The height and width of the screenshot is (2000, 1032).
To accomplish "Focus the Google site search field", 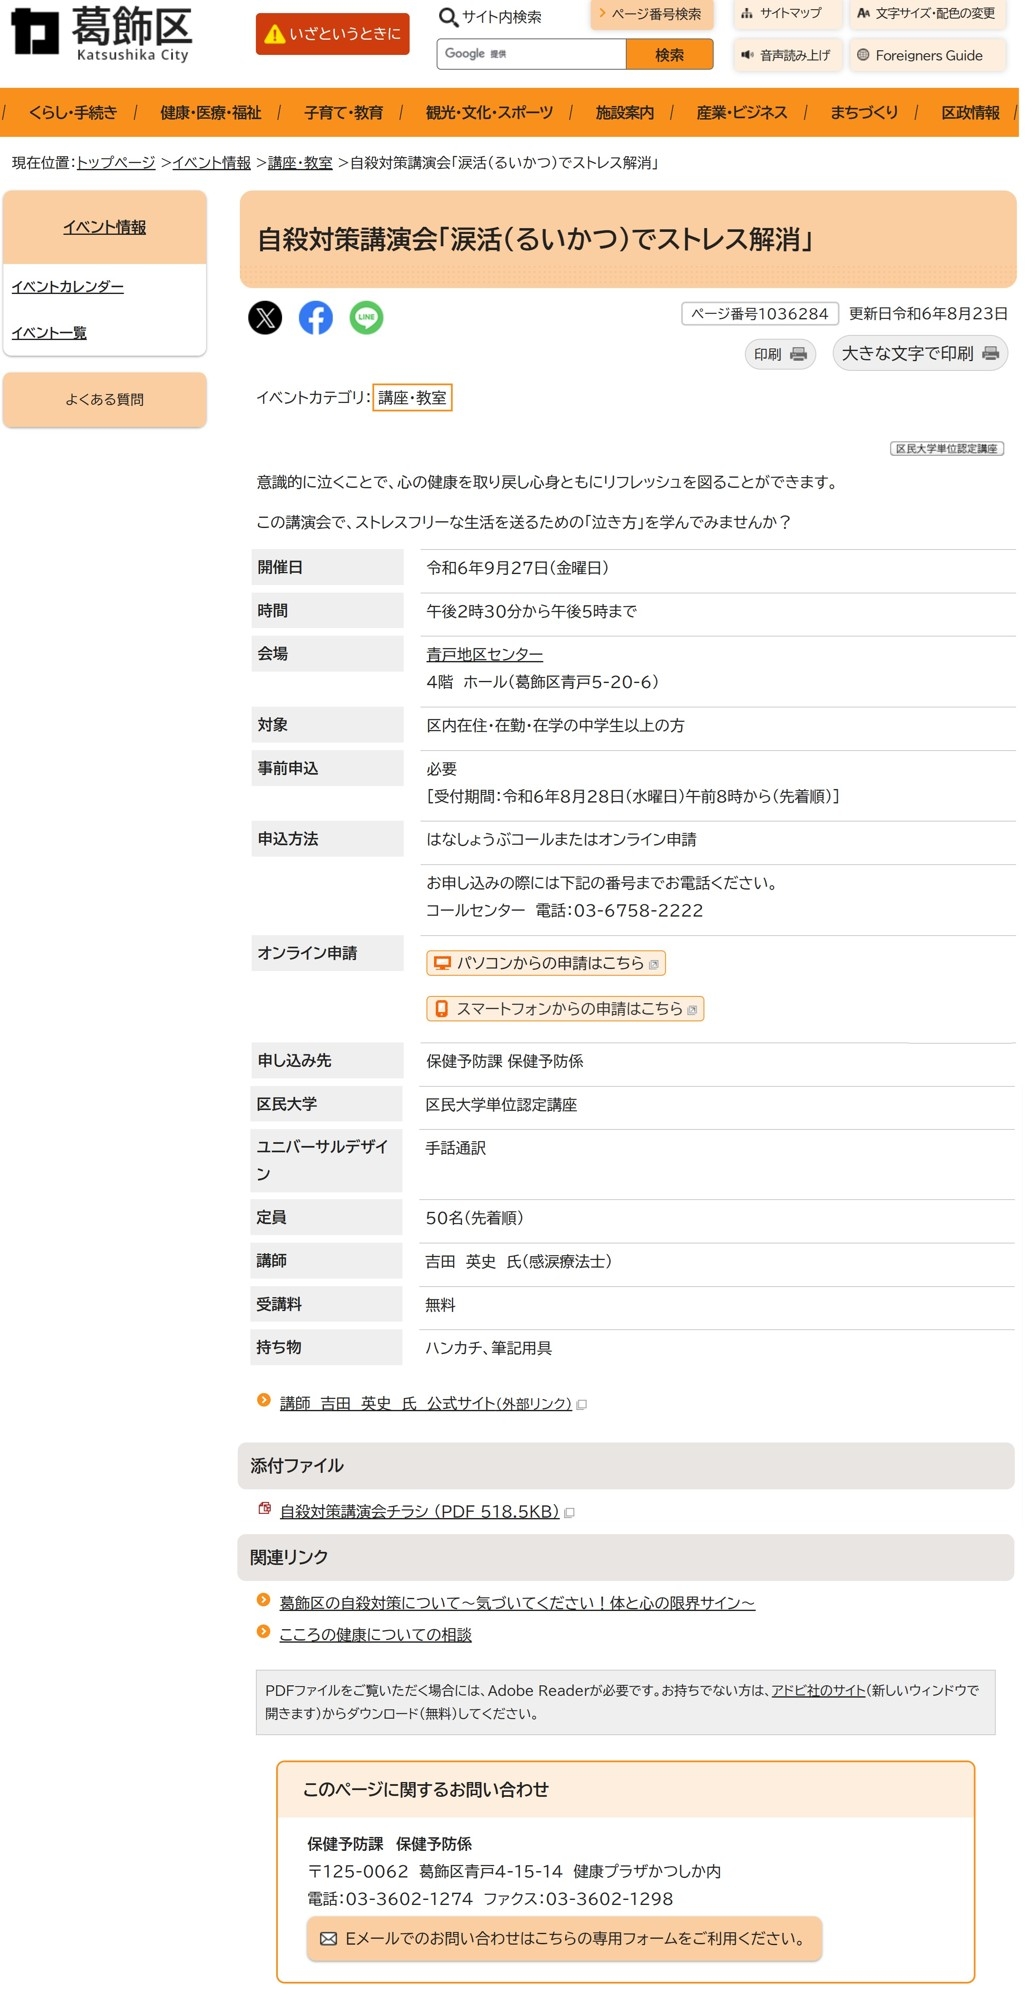I will (x=531, y=54).
